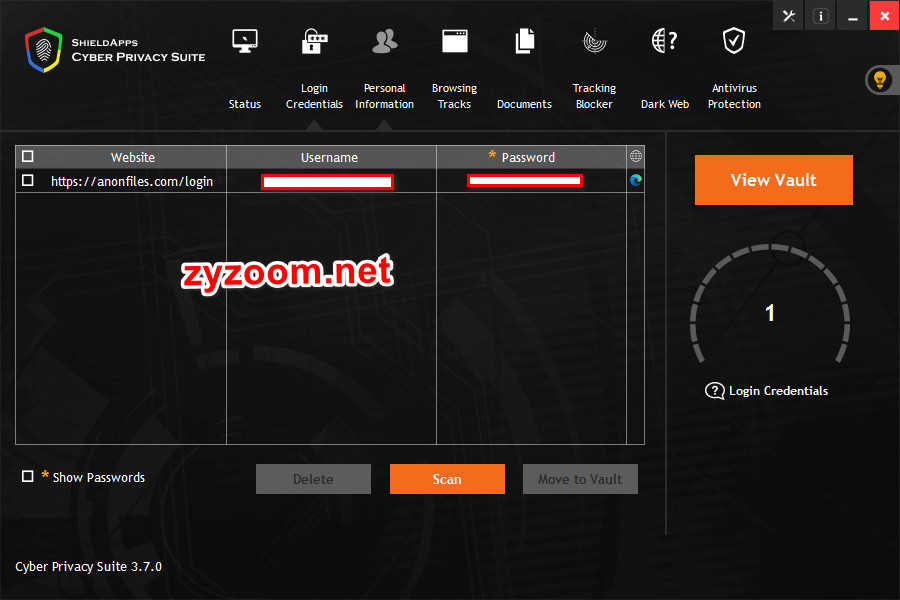Viewport: 900px width, 600px height.
Task: Click the question mark Login Credentials help icon
Action: (x=715, y=391)
